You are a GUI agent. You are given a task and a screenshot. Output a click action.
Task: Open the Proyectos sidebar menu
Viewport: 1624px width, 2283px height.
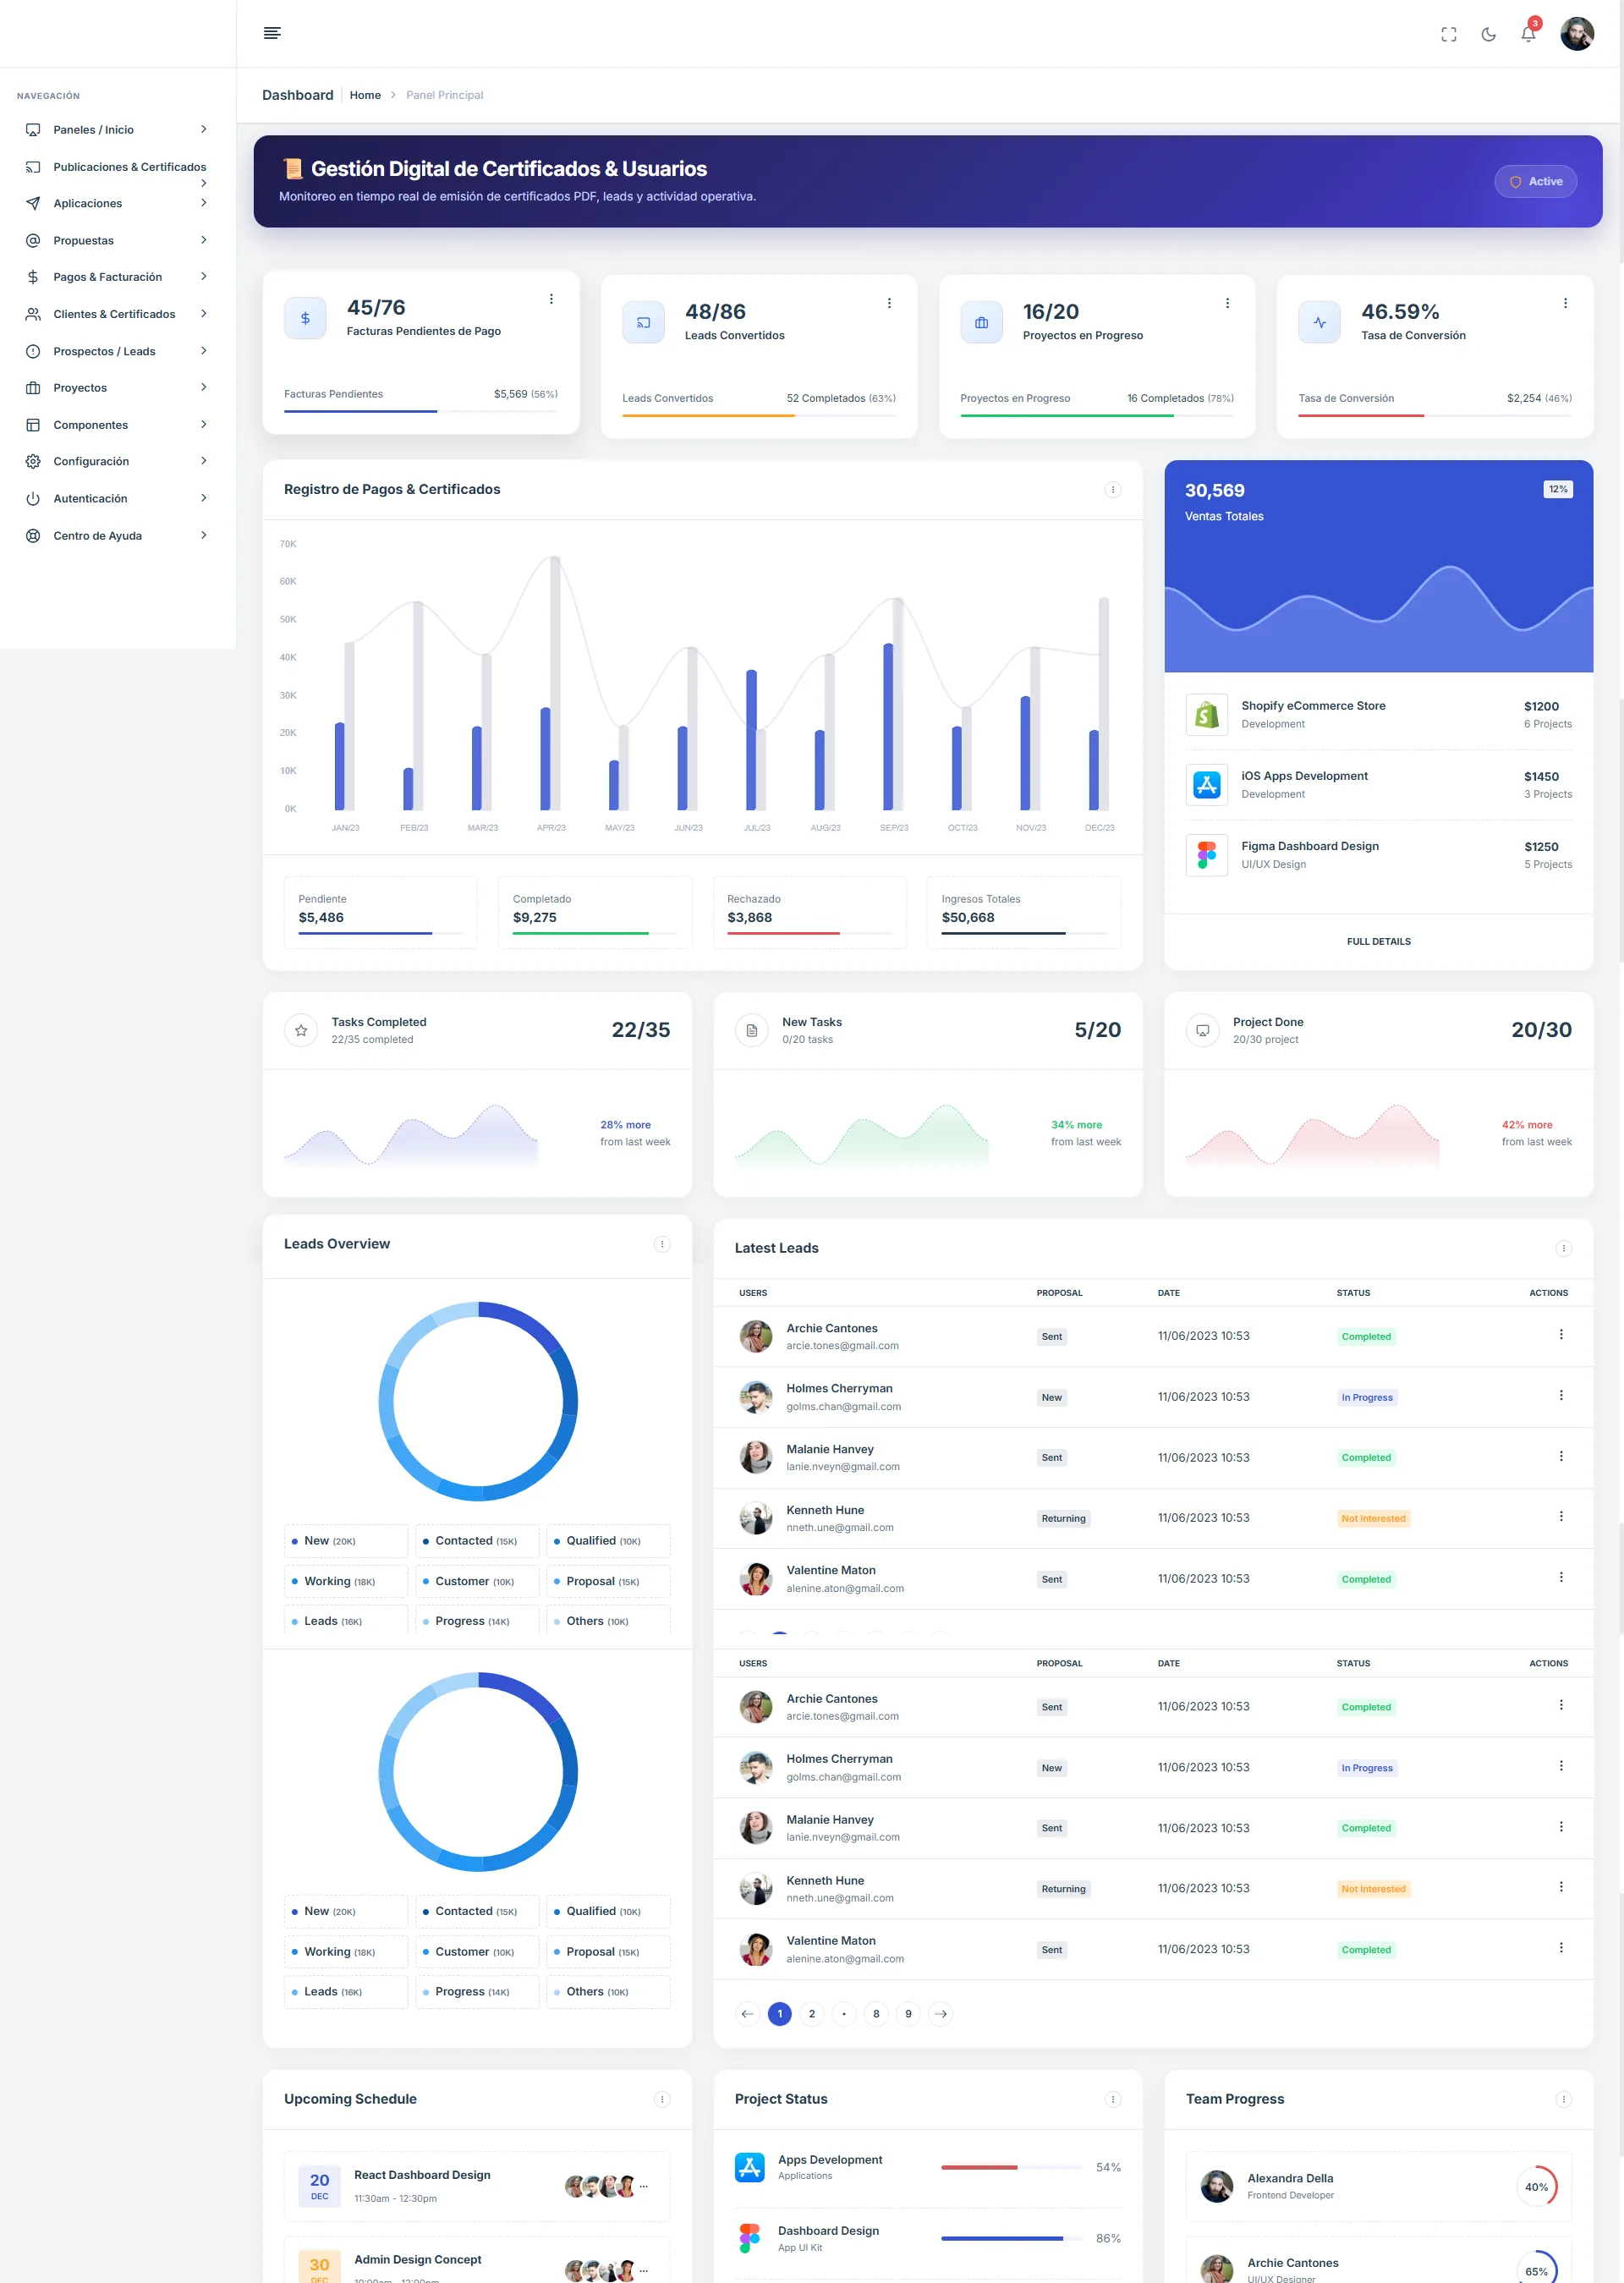click(x=118, y=388)
